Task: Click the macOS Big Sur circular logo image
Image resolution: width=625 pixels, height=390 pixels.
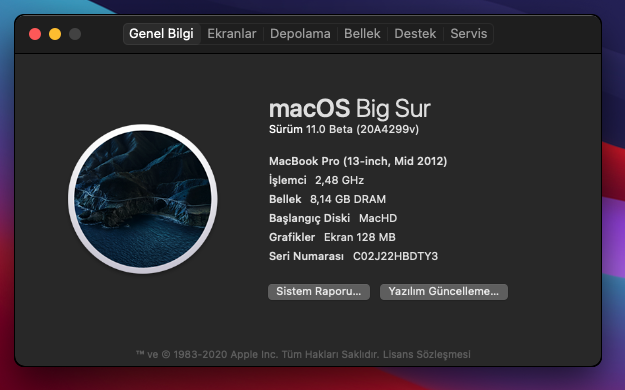Action: (x=143, y=199)
